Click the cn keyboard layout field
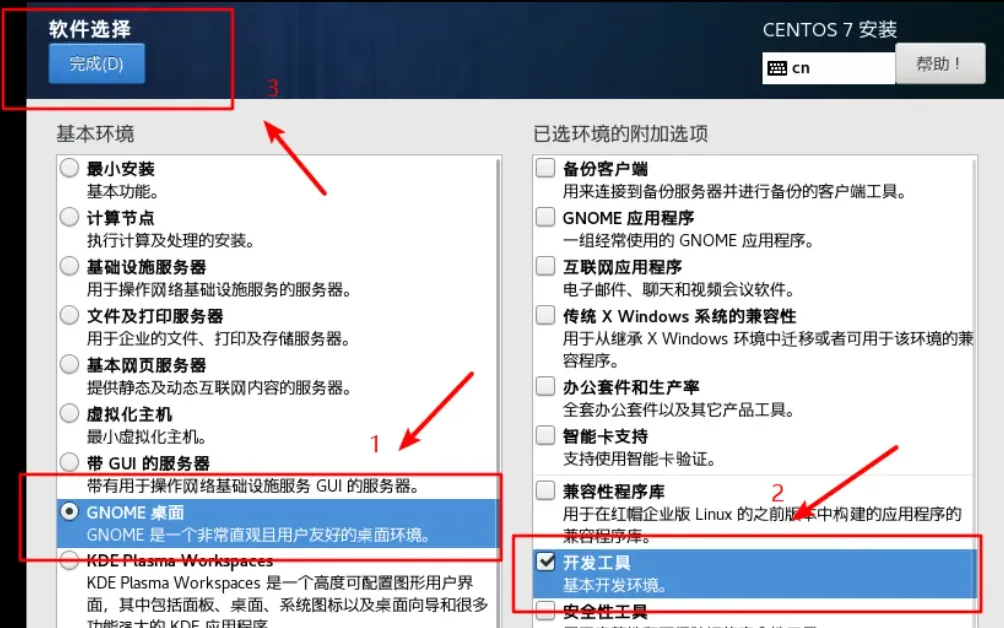This screenshot has height=628, width=1004. click(829, 68)
